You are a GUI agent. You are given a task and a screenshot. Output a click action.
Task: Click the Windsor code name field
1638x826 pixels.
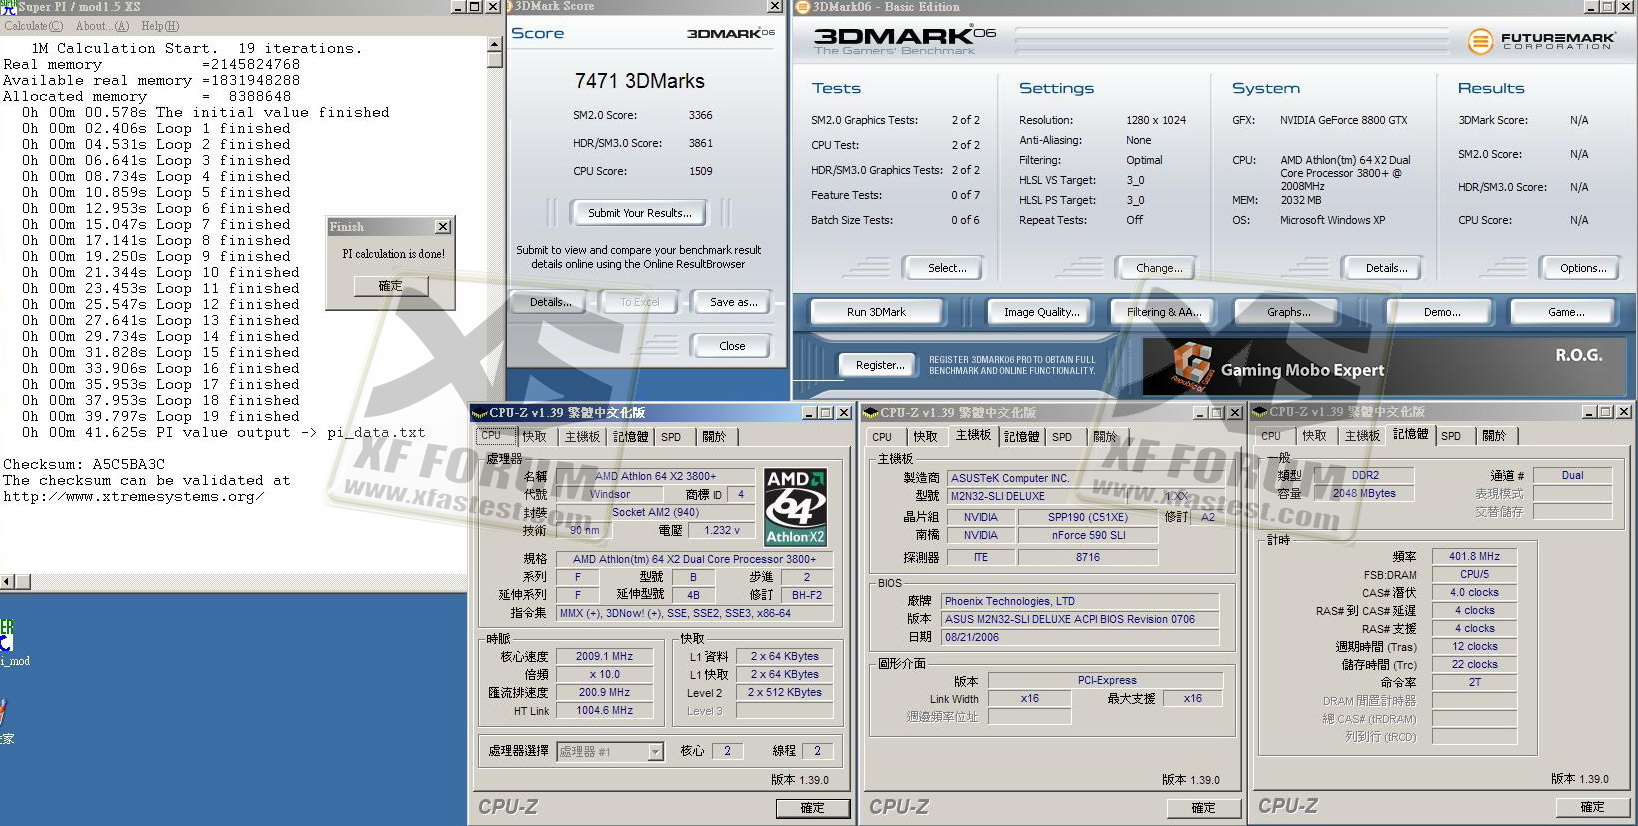[x=609, y=494]
